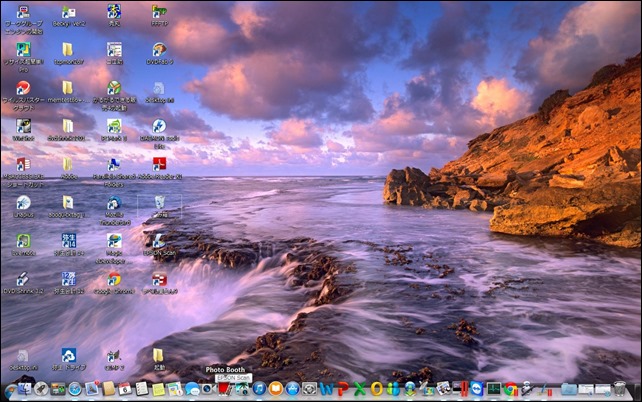Viewport: 642px width, 402px height.
Task: Open the TeamViewer icon in the dock
Action: (477, 388)
